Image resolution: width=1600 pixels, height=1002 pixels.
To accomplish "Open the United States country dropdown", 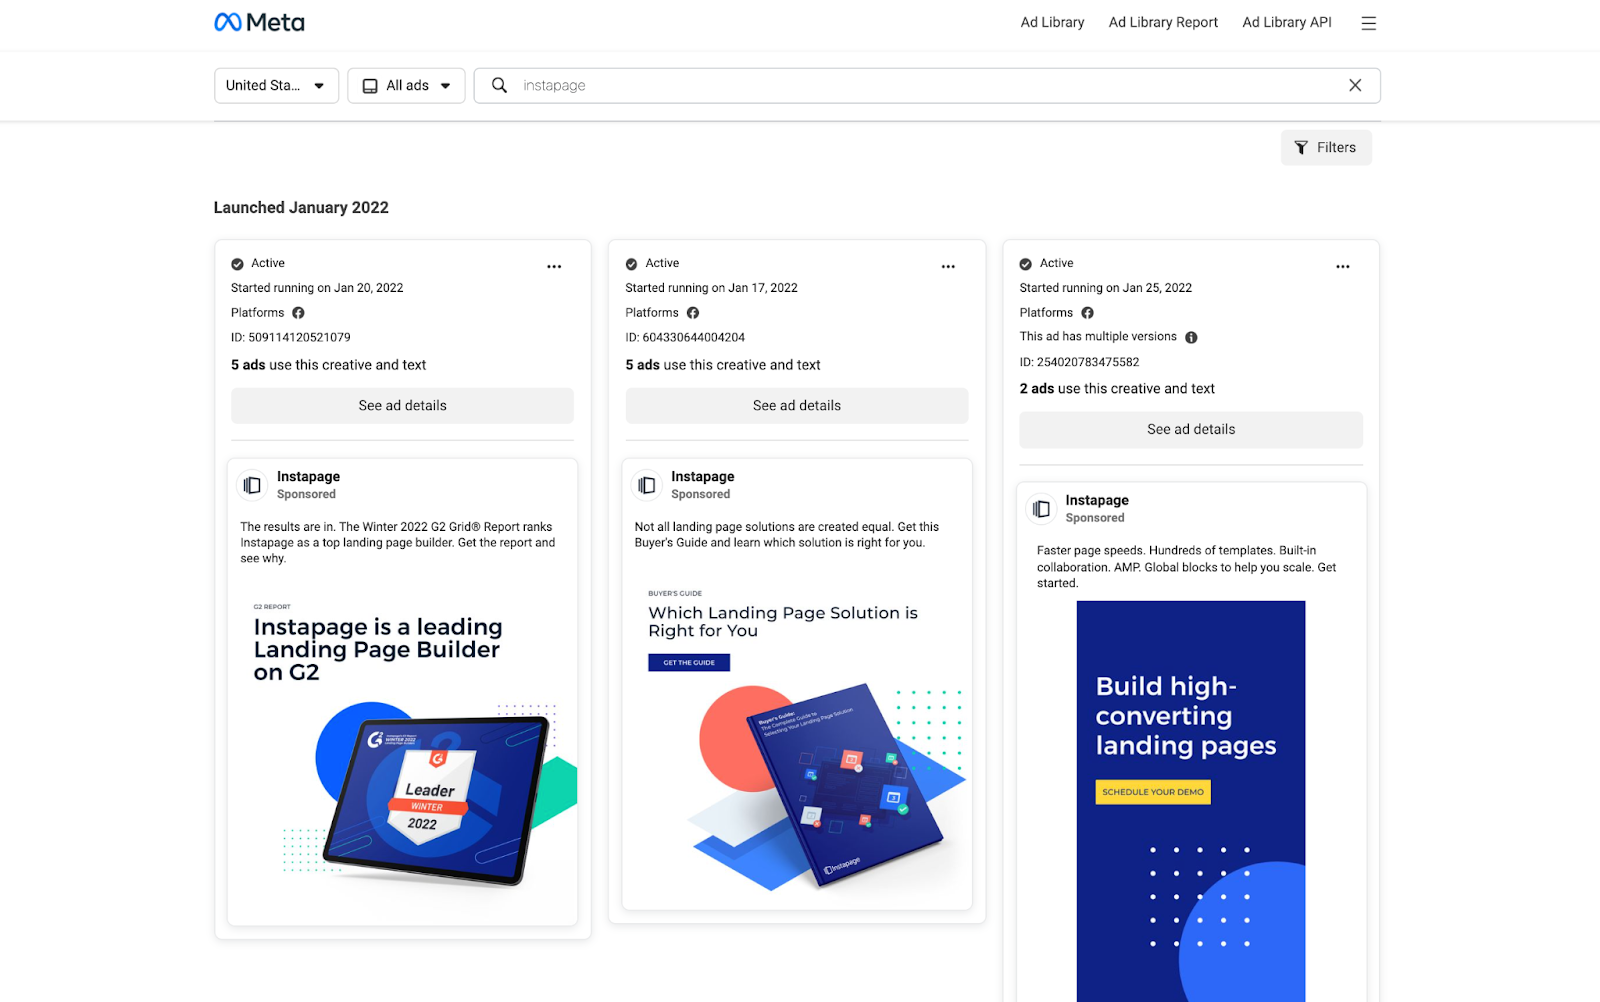I will [x=276, y=85].
